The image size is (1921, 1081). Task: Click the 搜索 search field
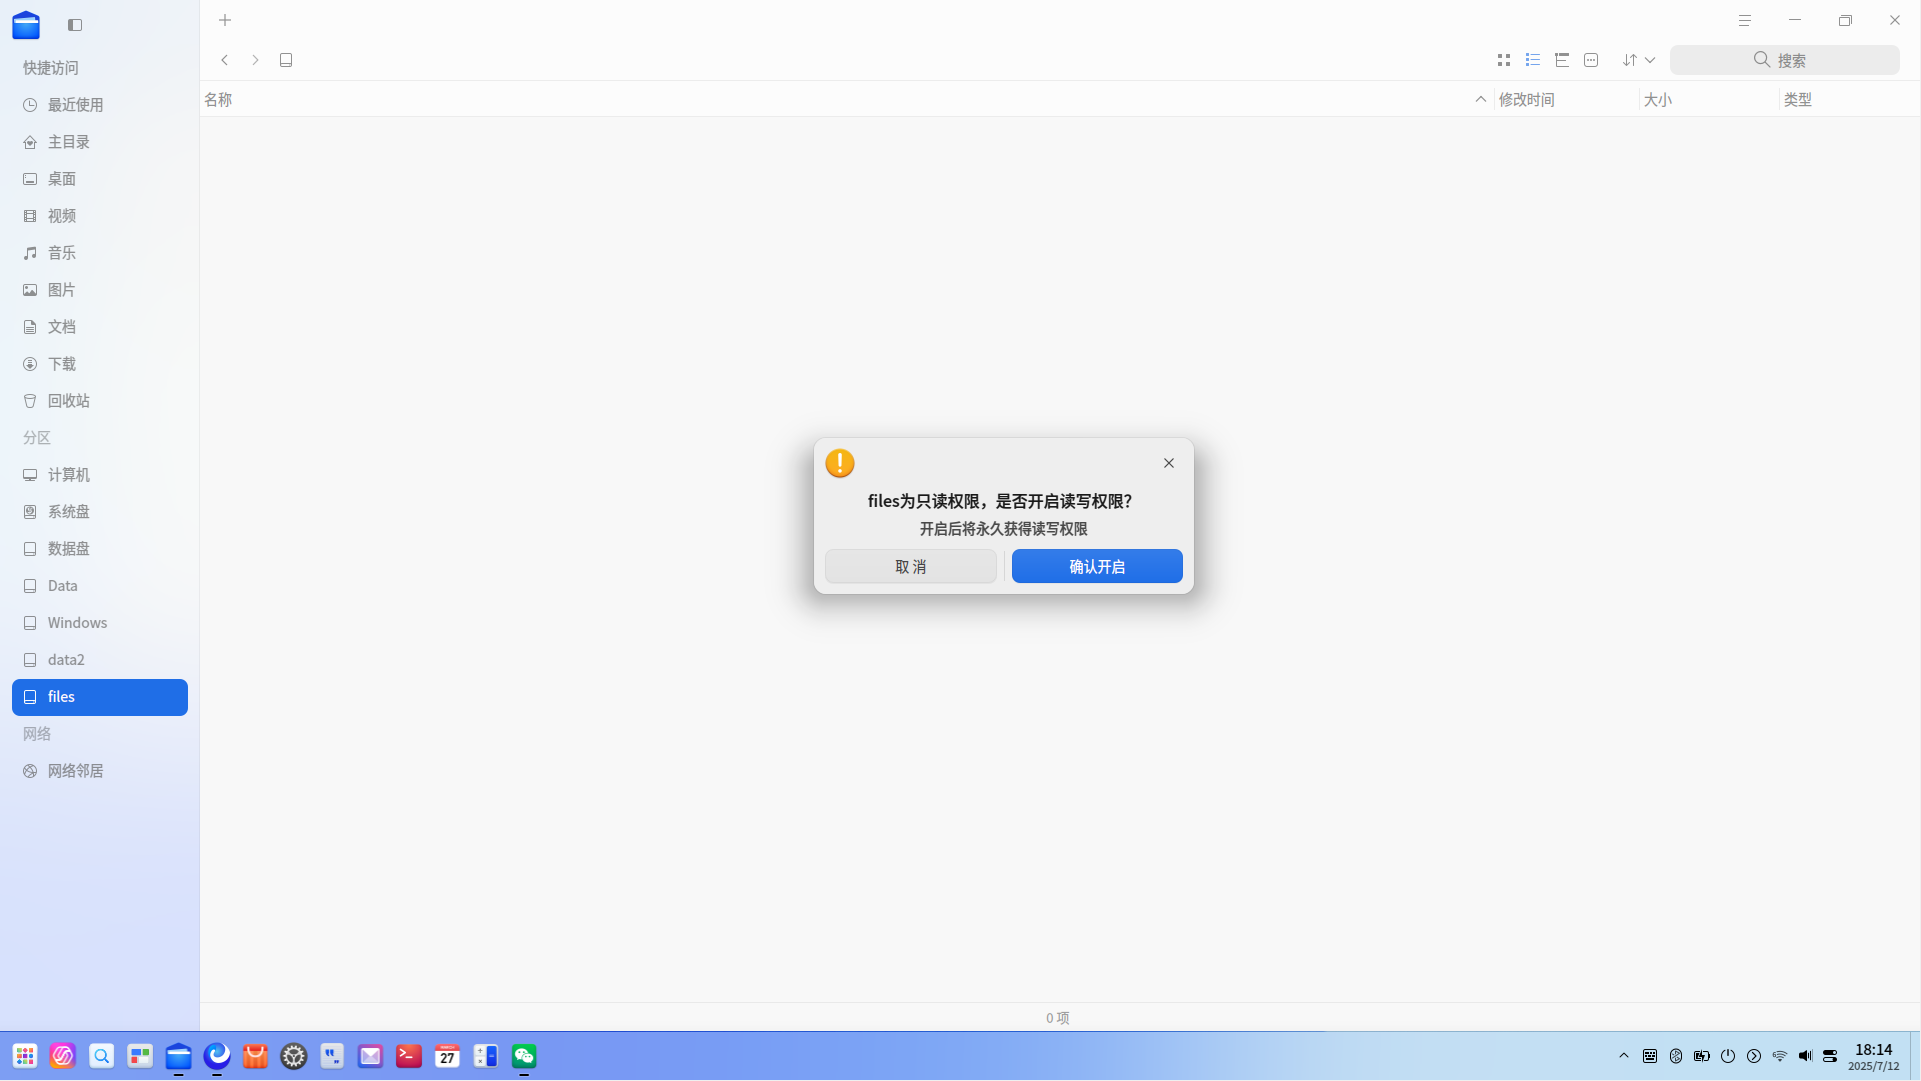[1785, 60]
